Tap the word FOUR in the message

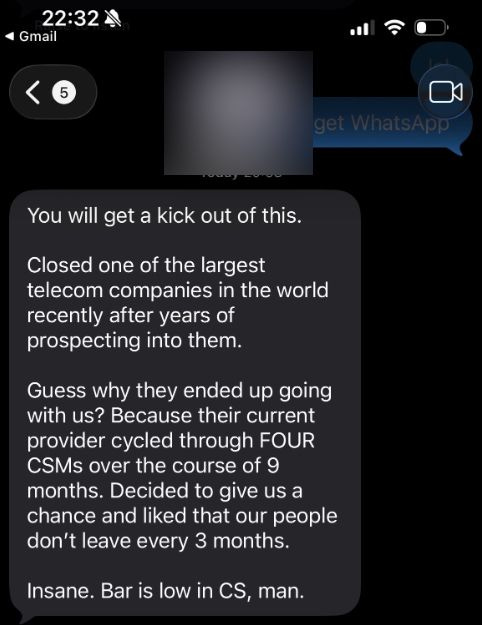[x=287, y=440]
